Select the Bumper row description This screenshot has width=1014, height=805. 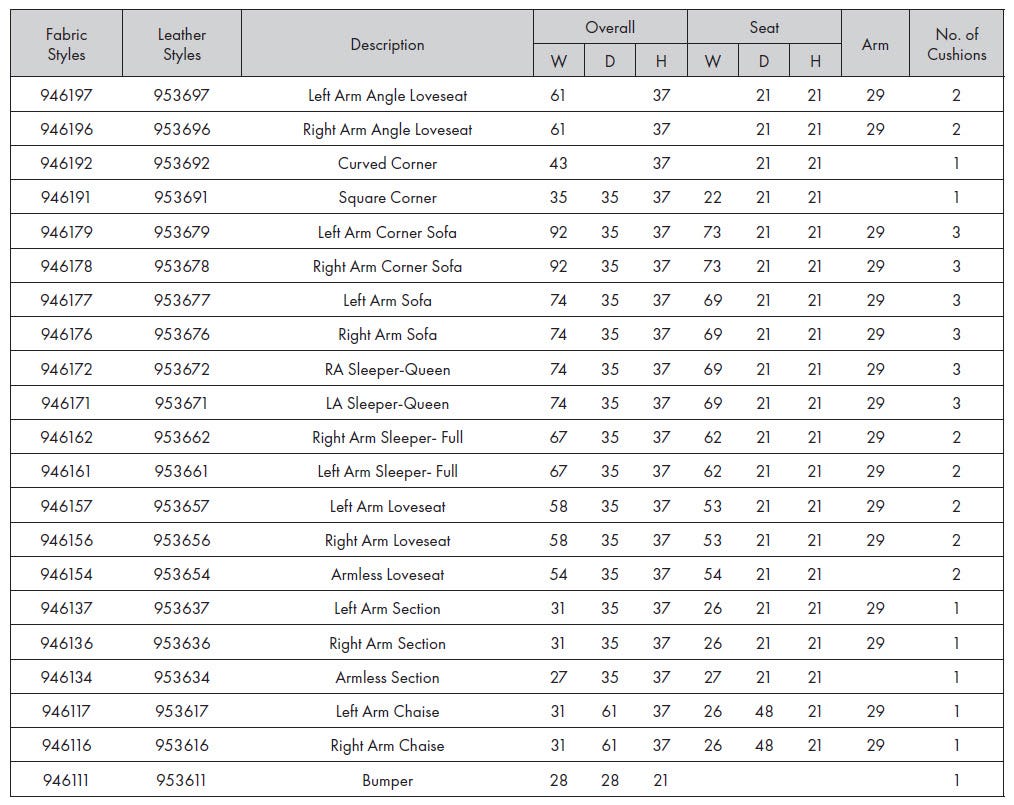pyautogui.click(x=387, y=780)
